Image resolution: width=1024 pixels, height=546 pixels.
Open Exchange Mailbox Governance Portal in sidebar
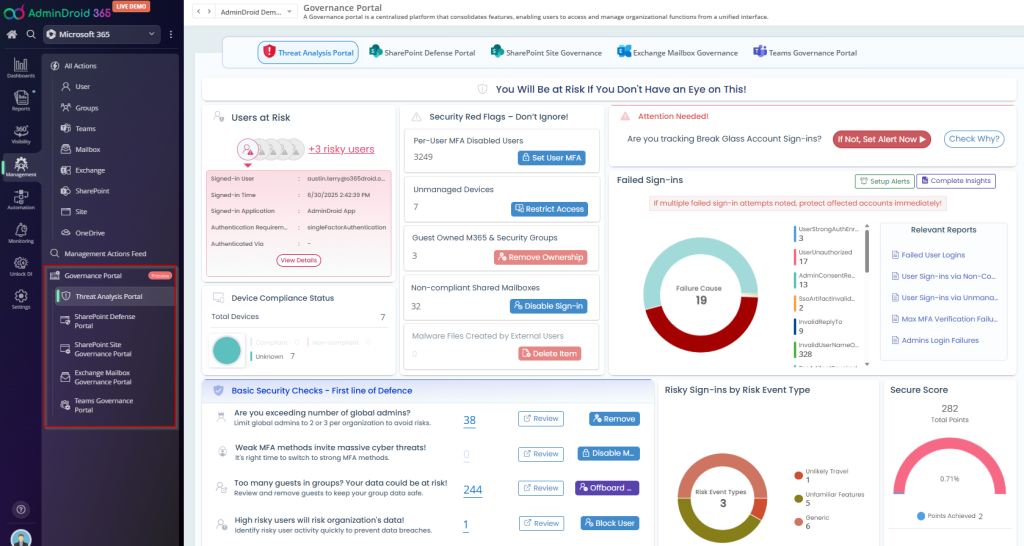103,377
